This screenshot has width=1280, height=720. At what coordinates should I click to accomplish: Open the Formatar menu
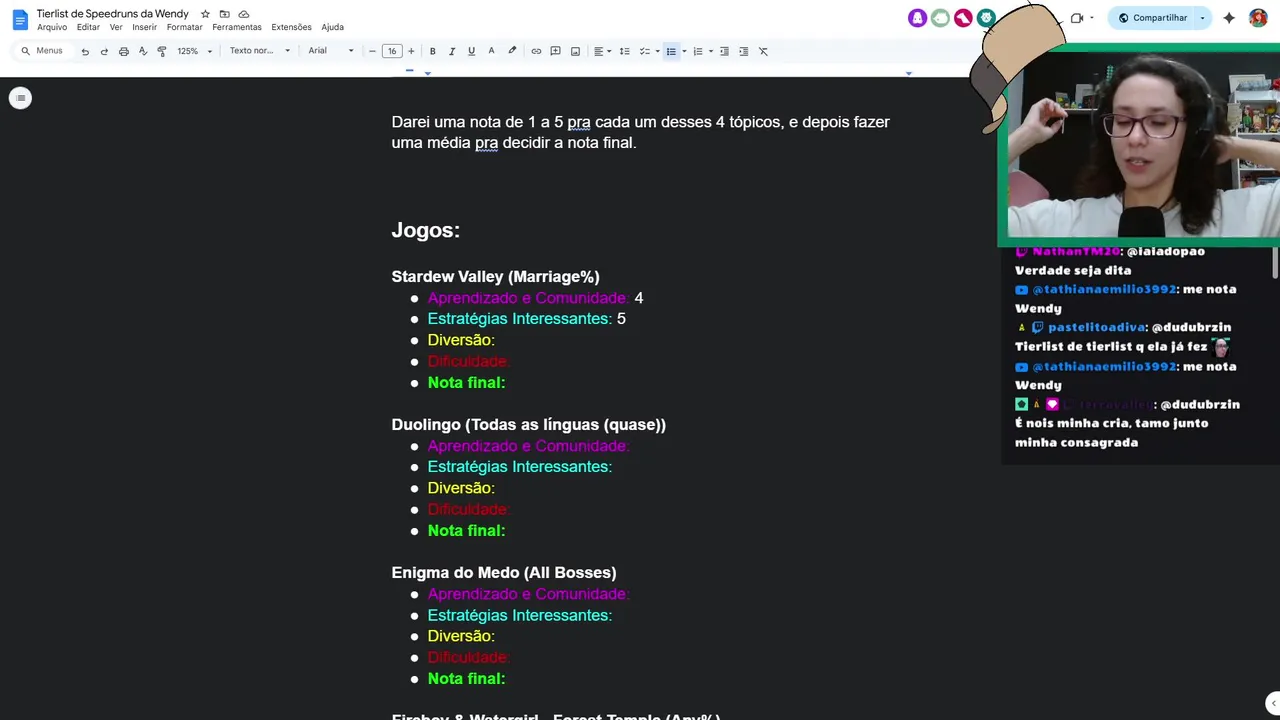184,28
